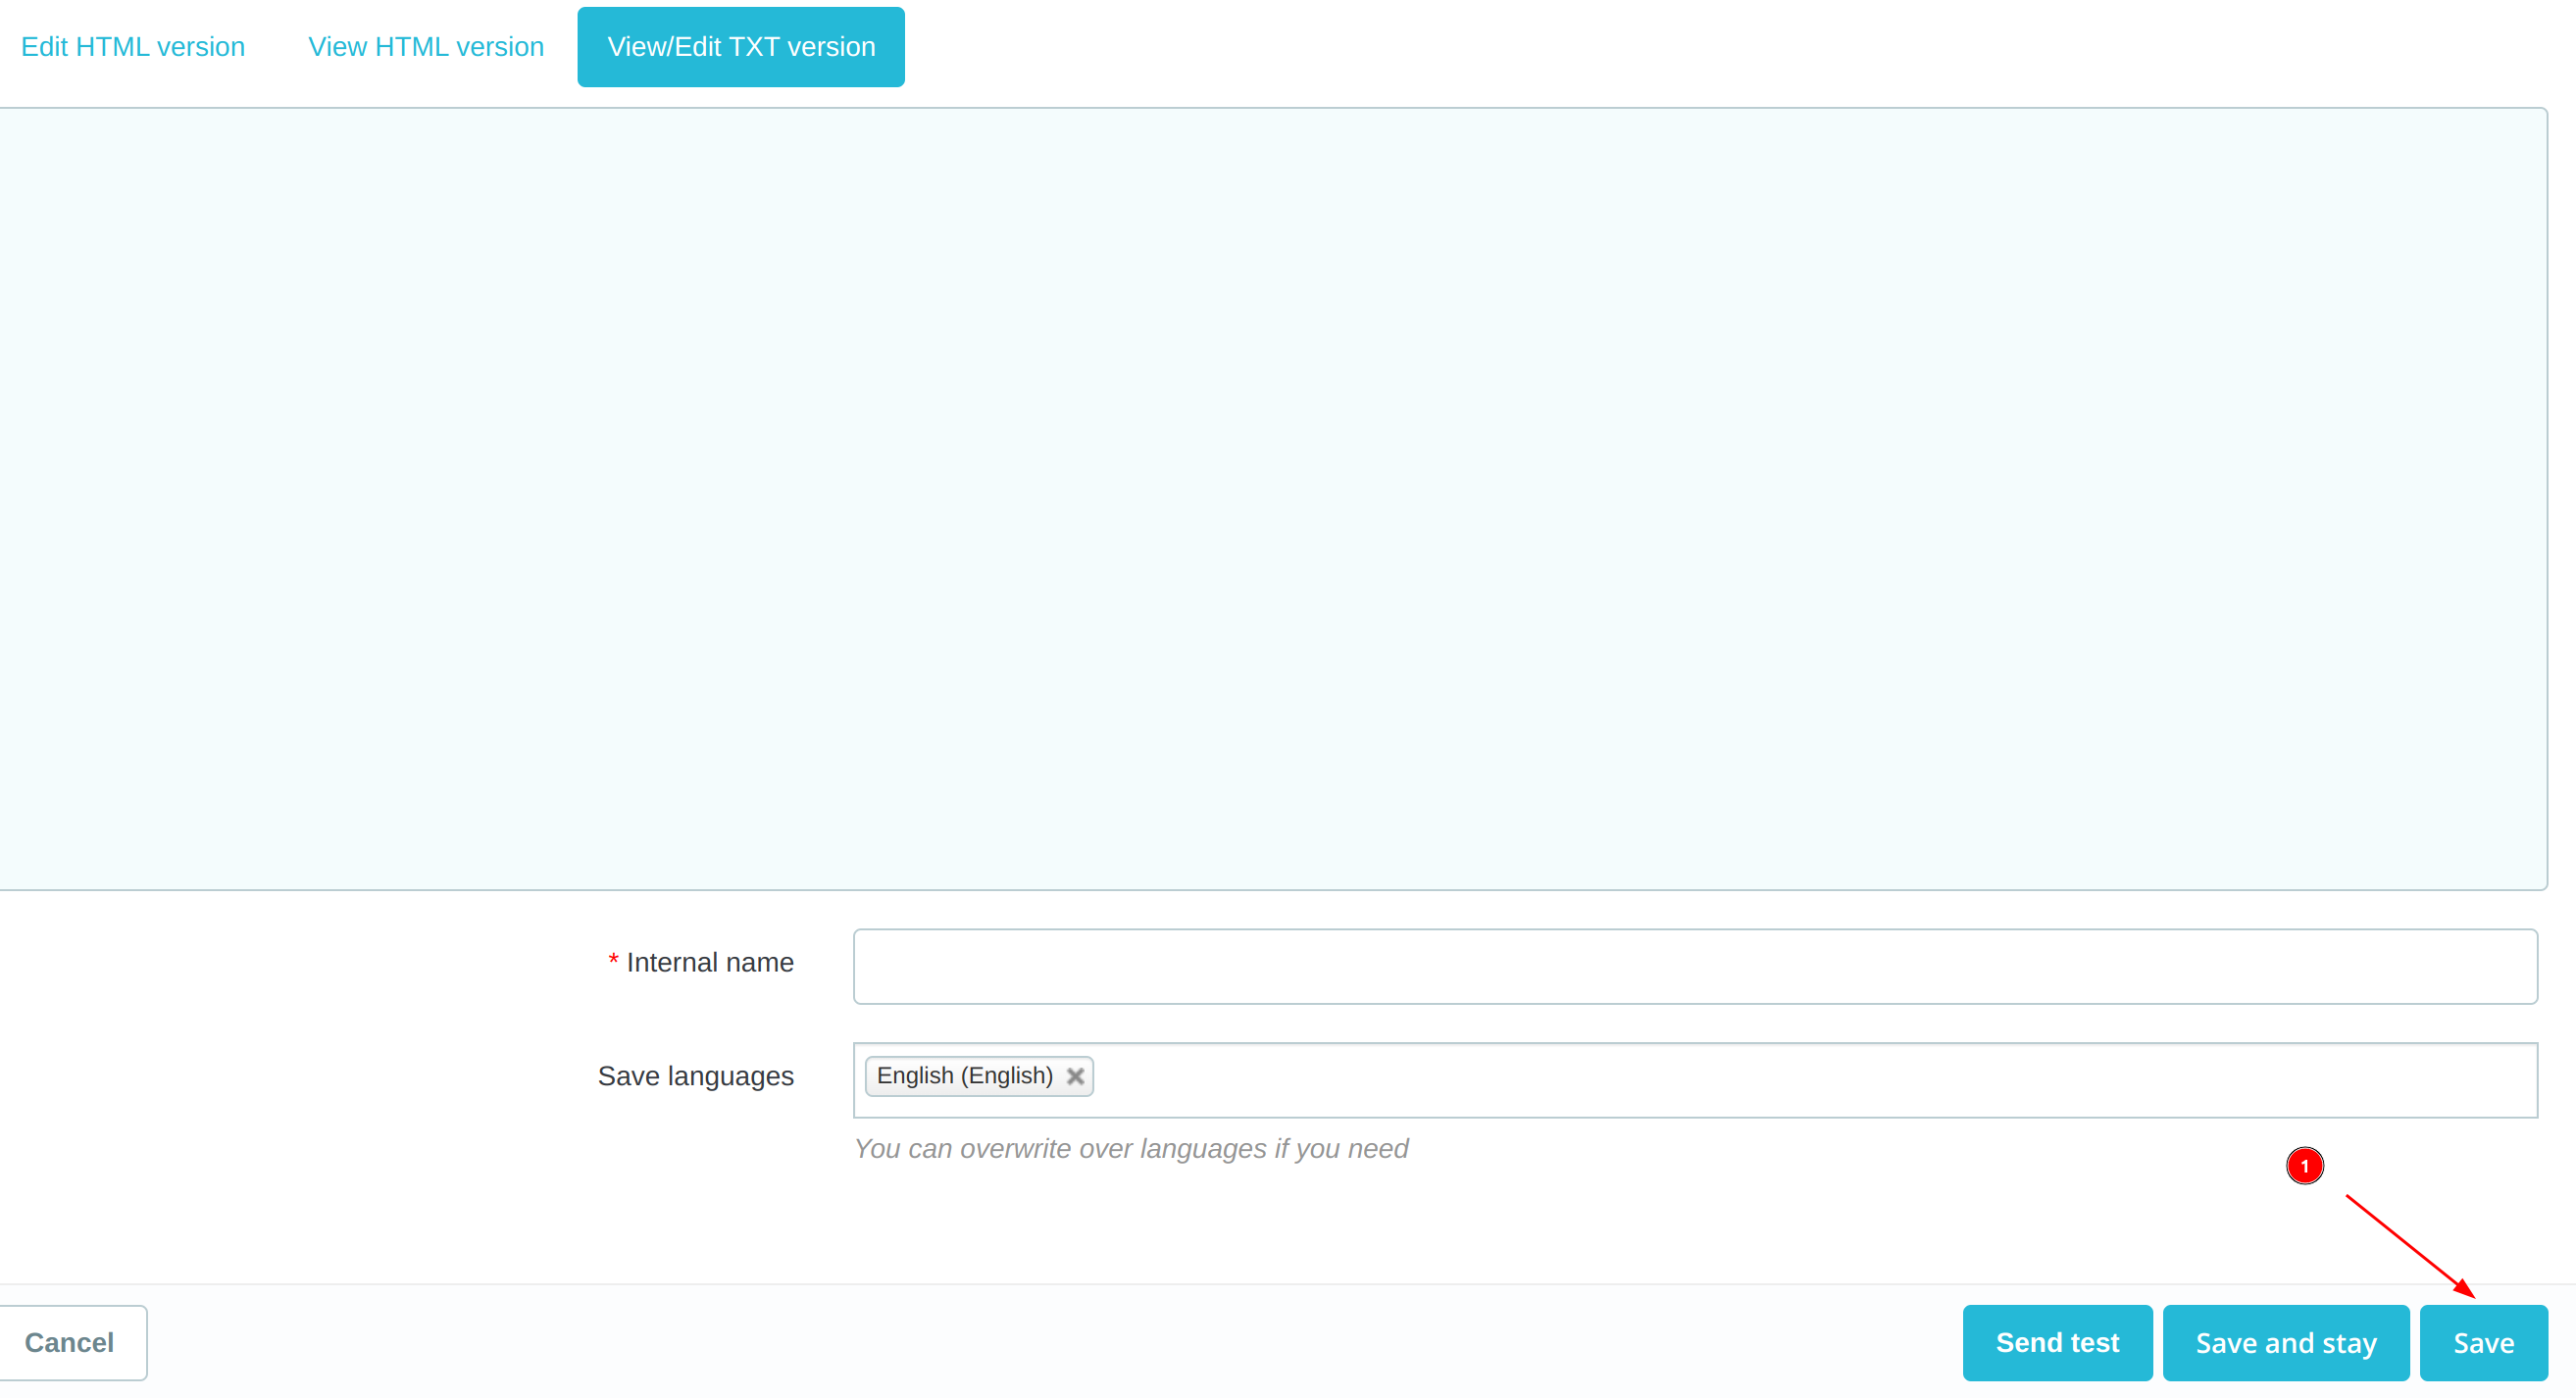Remove the English (English) language tag
Viewport: 2576px width, 1398px height.
pyautogui.click(x=1075, y=1076)
